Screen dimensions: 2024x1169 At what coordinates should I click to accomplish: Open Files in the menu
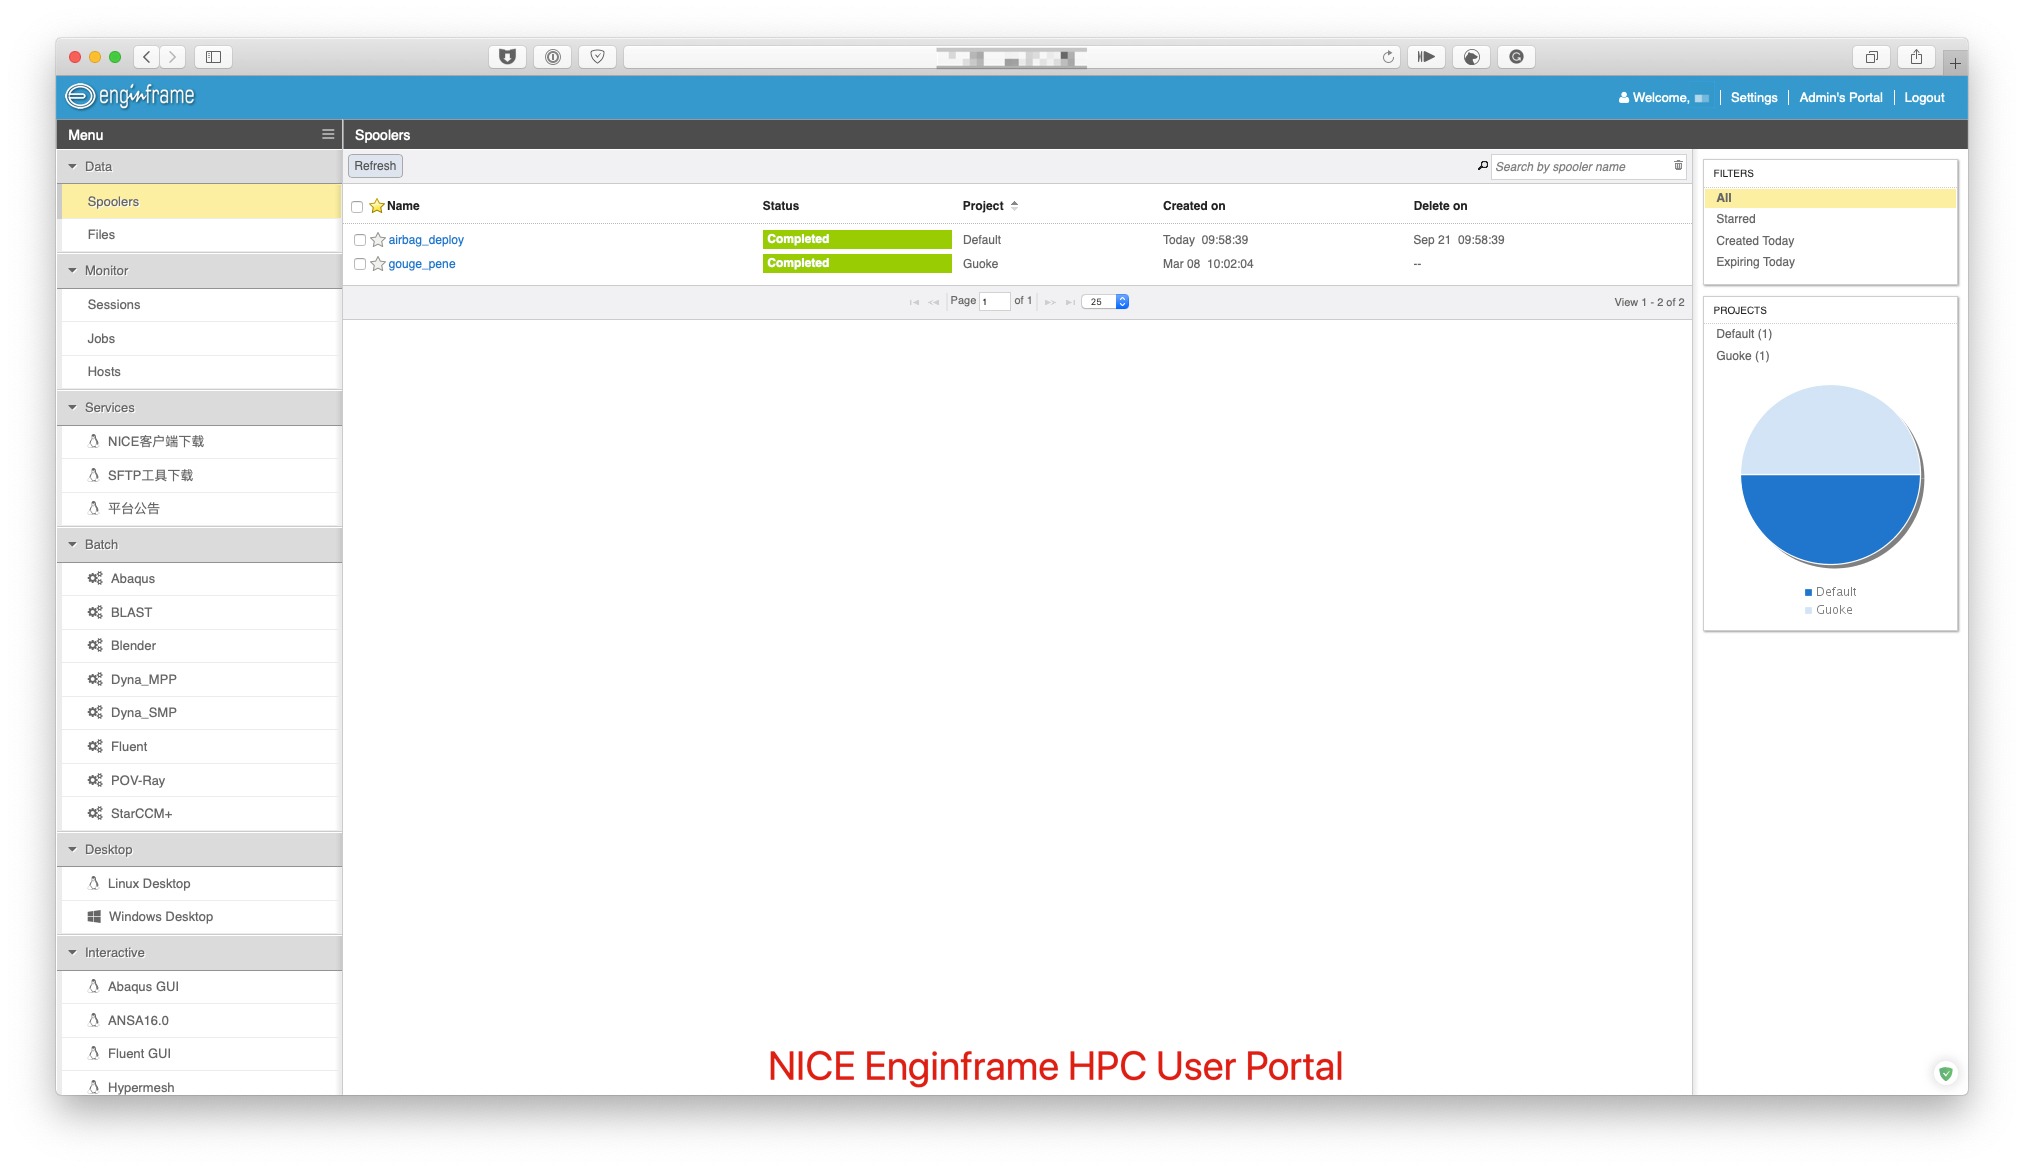[200, 235]
